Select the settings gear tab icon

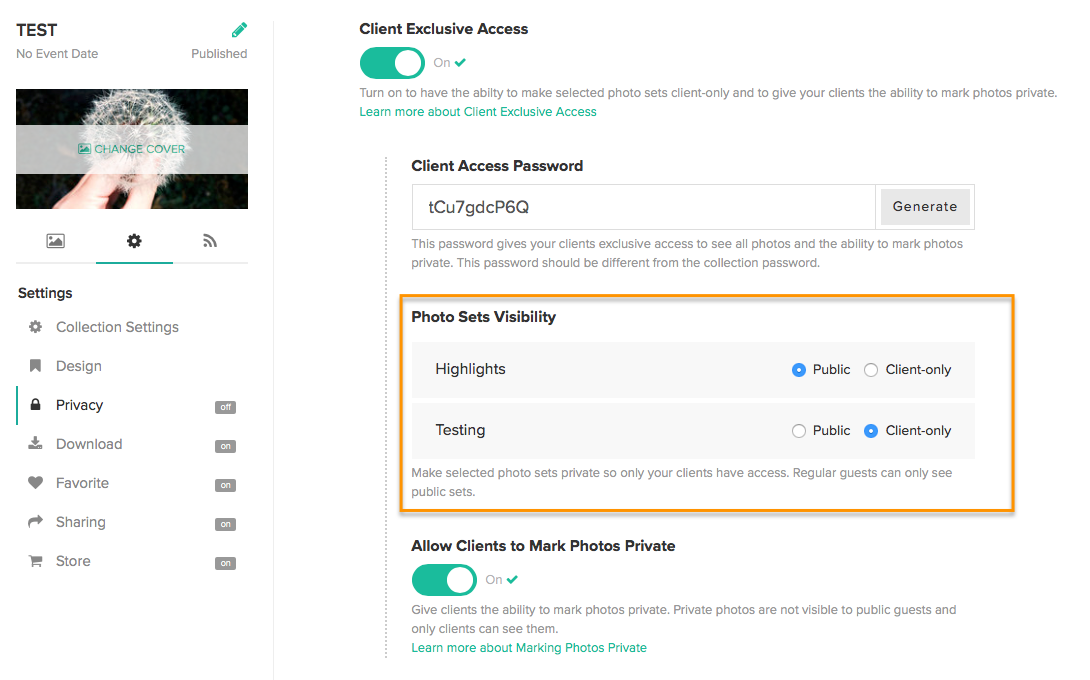[134, 241]
